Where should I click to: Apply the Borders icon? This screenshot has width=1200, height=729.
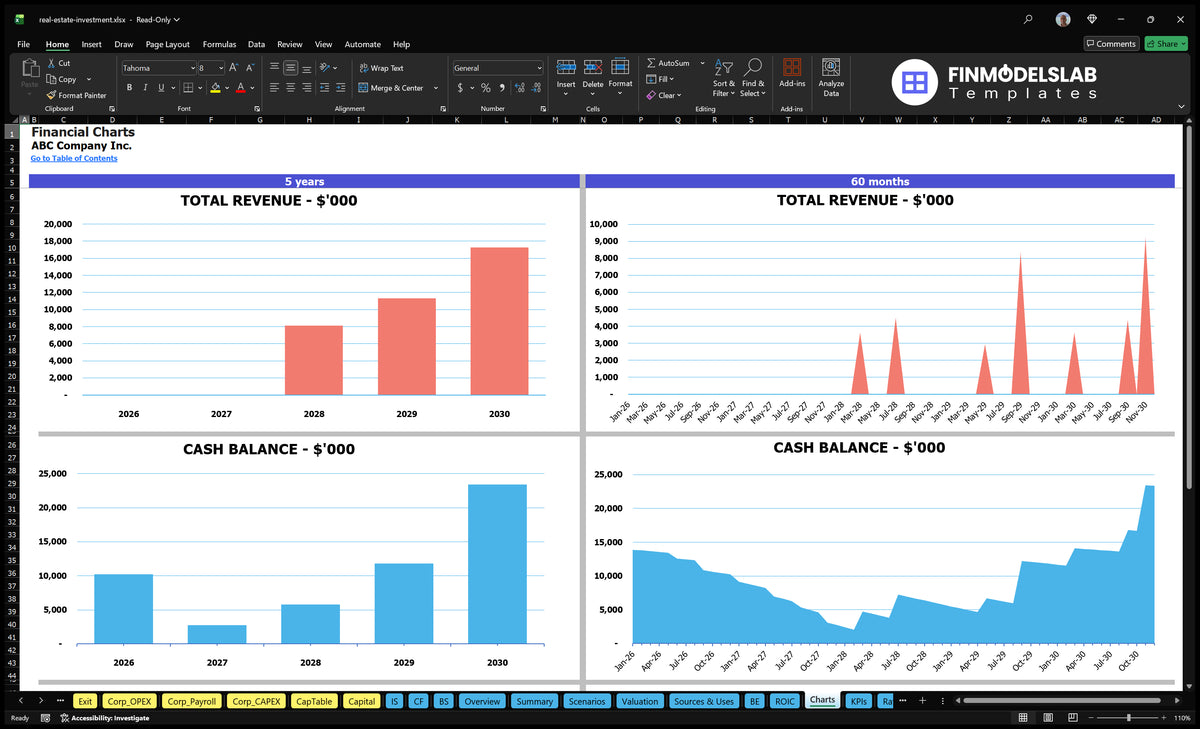[188, 88]
